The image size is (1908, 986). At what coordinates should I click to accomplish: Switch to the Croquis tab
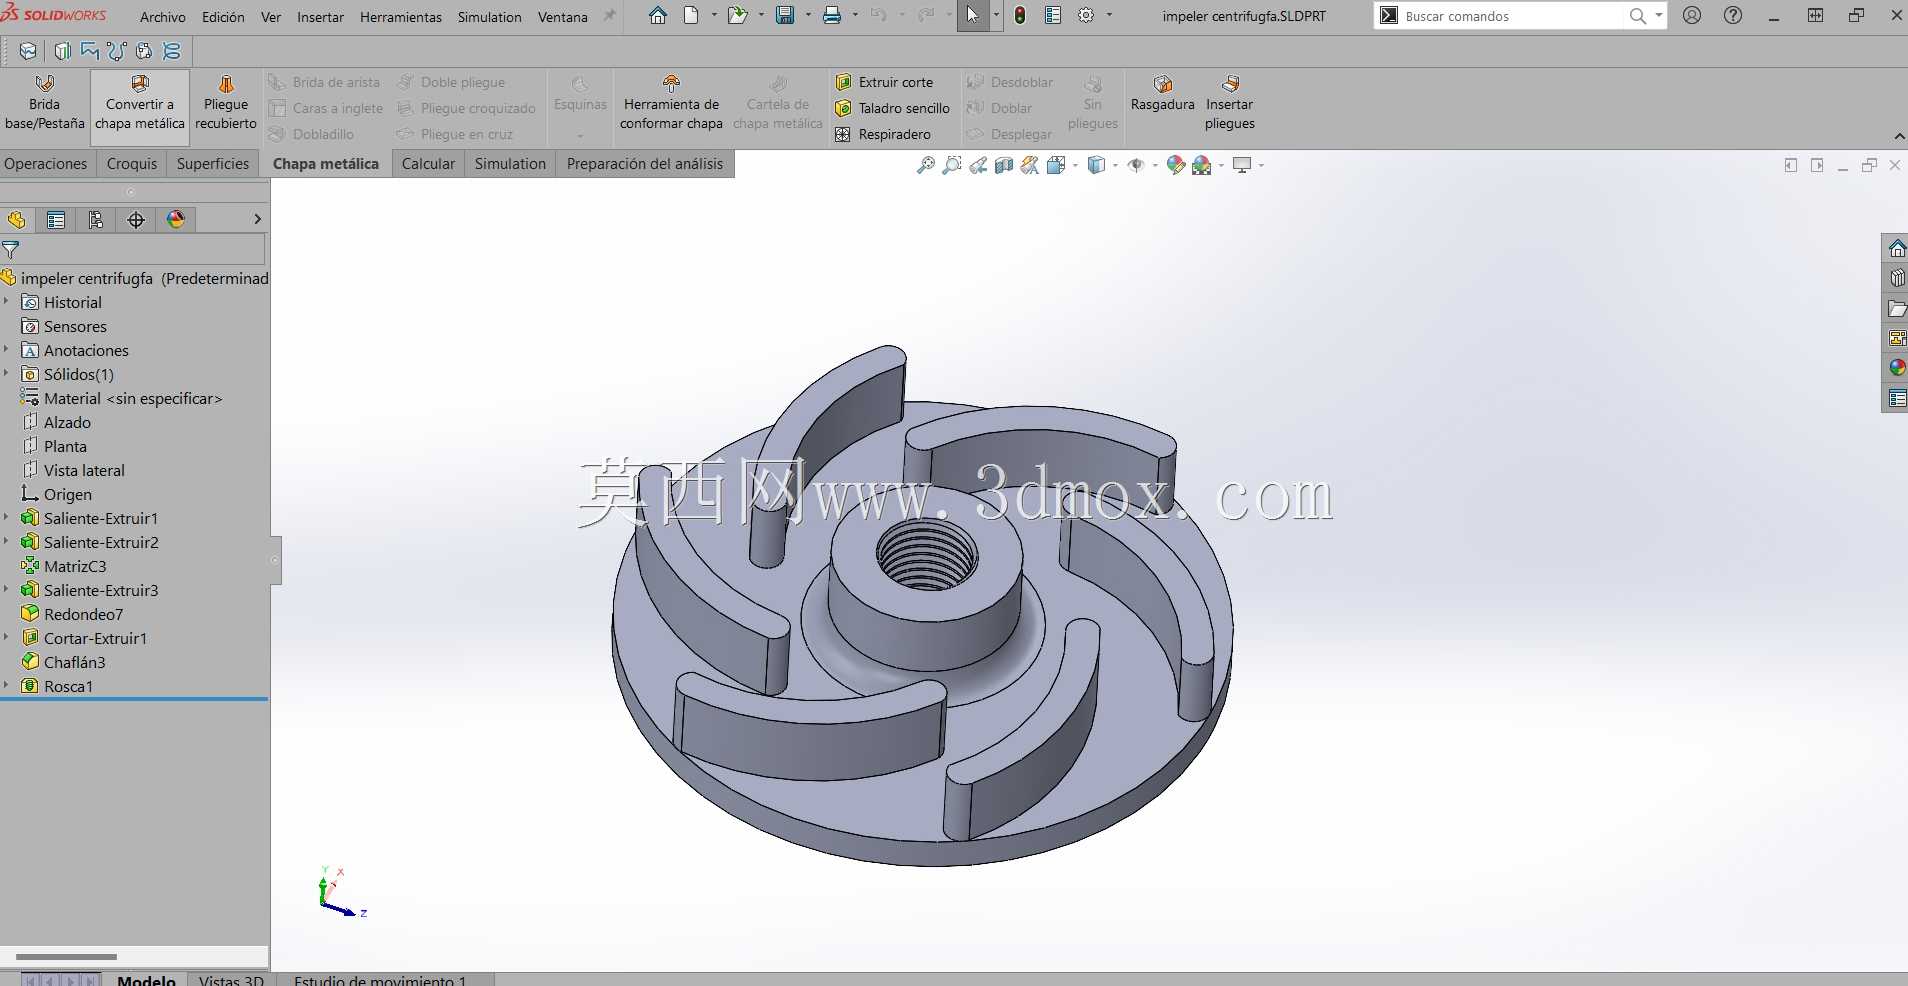[x=132, y=164]
